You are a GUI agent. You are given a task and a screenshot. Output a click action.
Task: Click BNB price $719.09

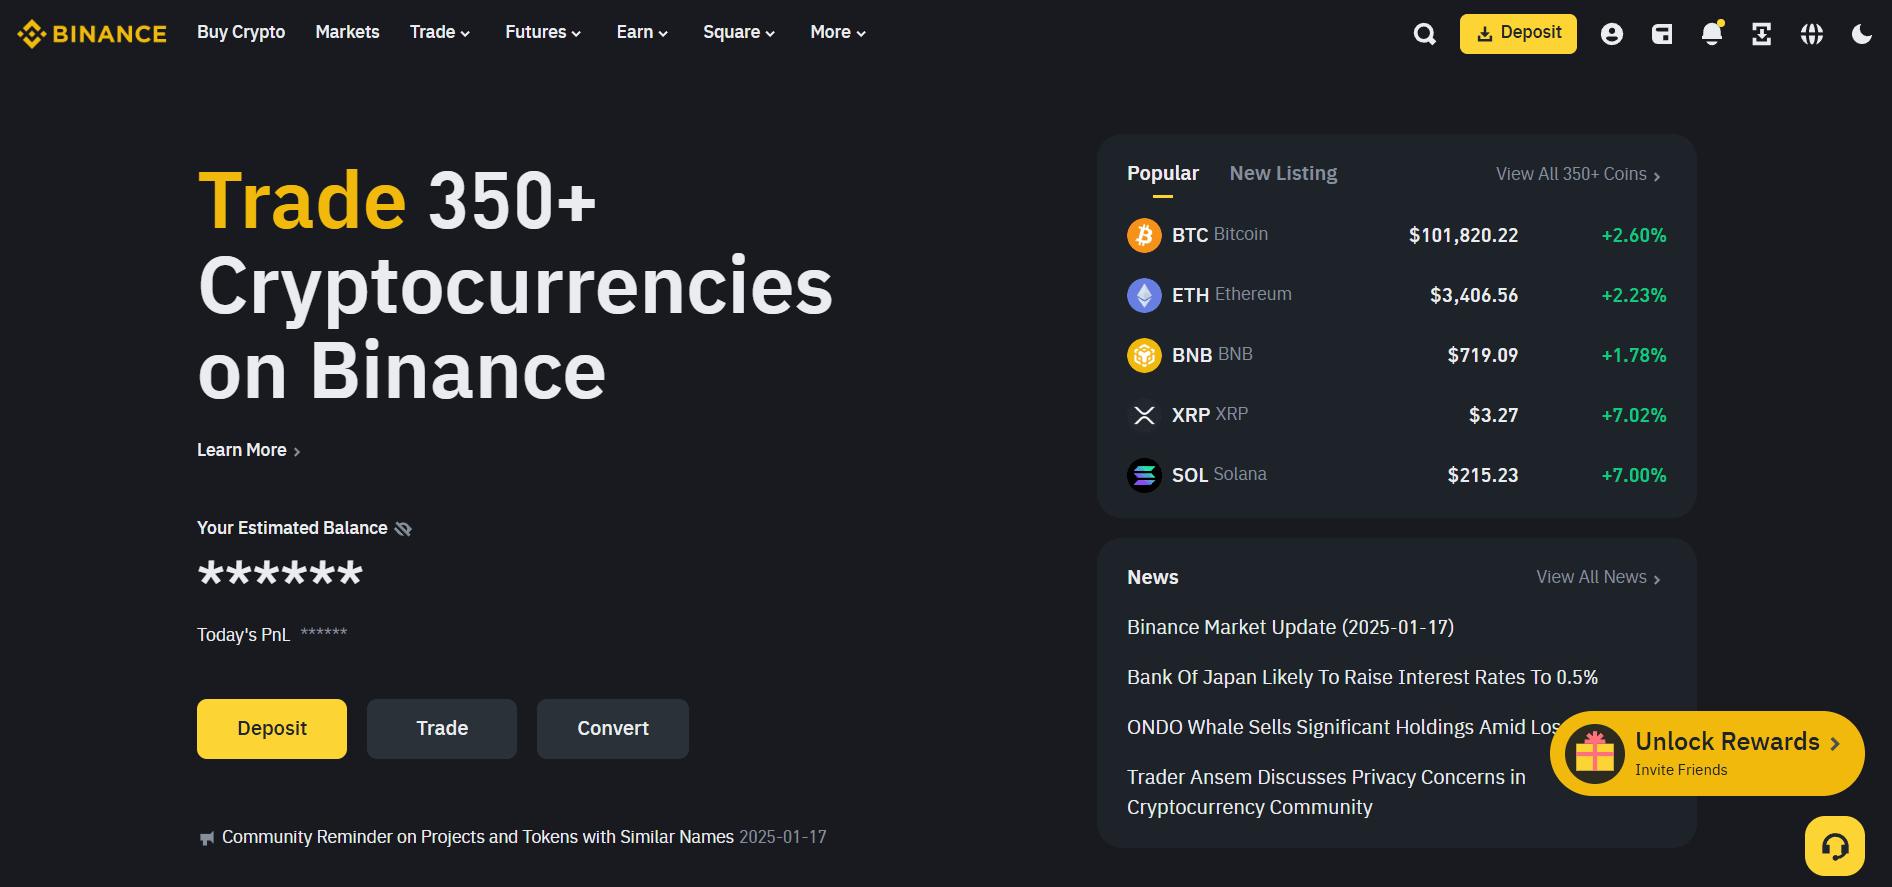[1483, 356]
